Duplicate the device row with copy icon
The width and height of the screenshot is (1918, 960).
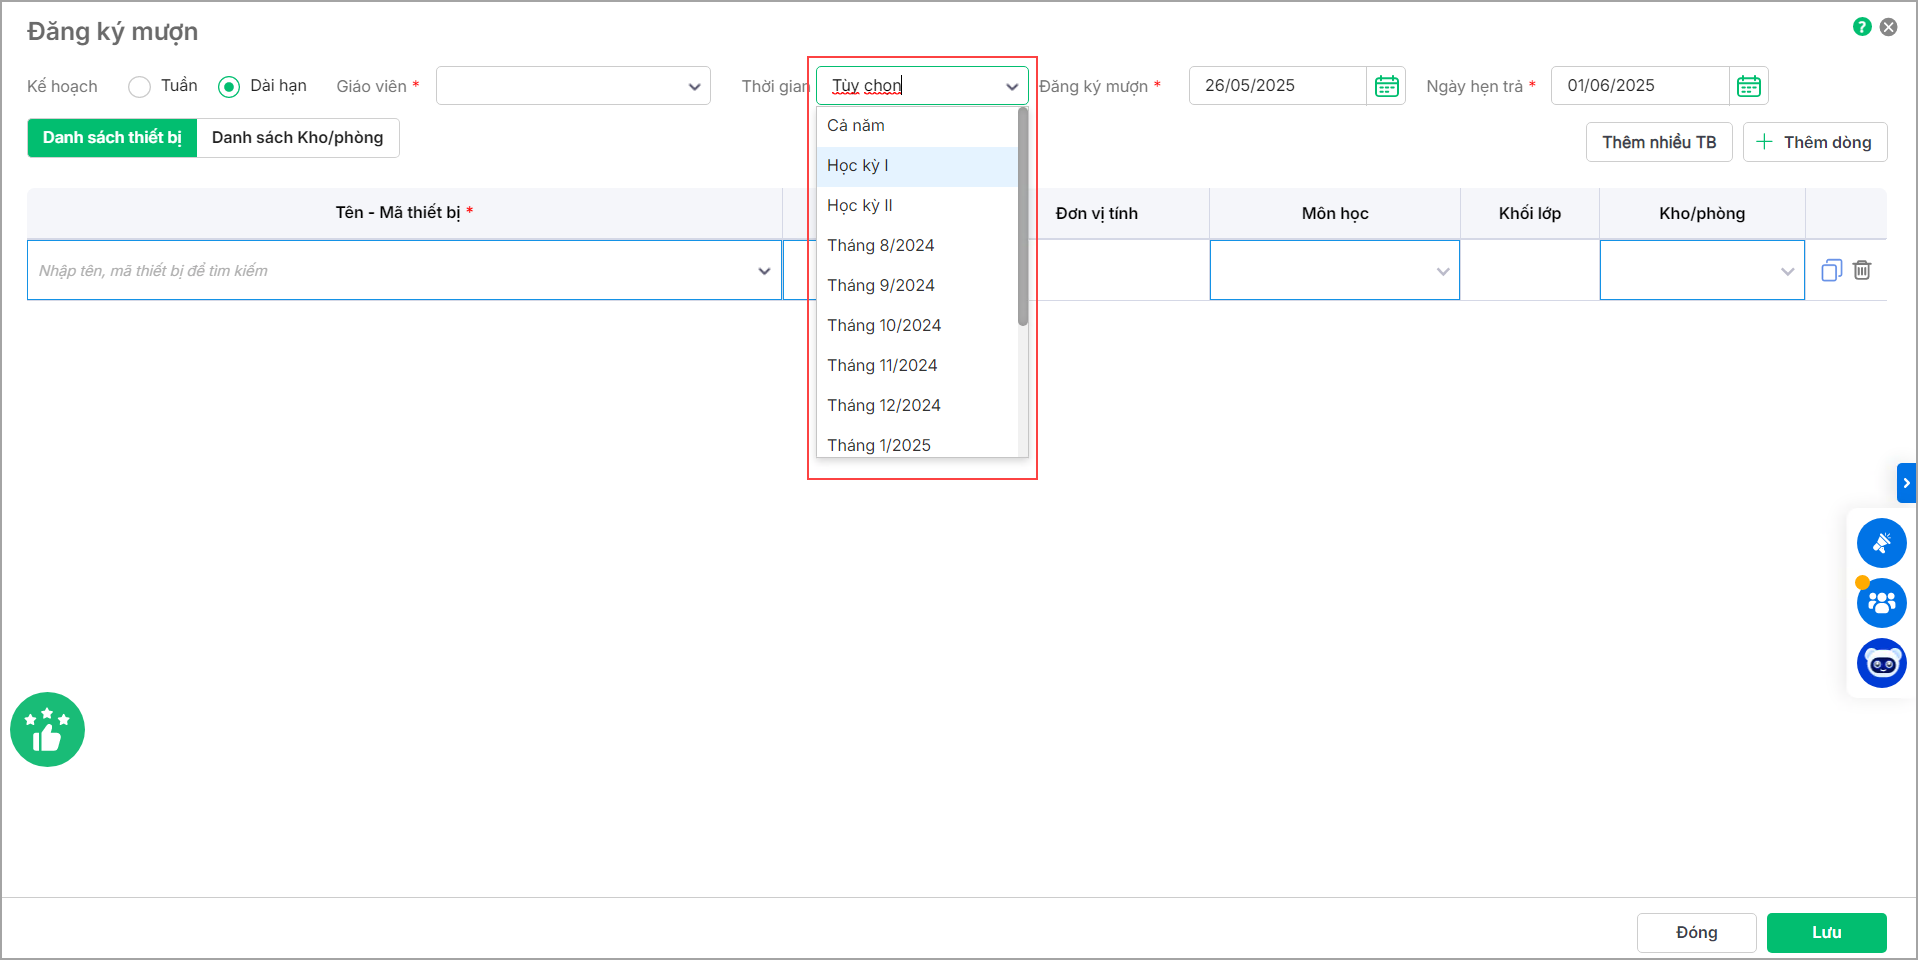click(x=1832, y=270)
